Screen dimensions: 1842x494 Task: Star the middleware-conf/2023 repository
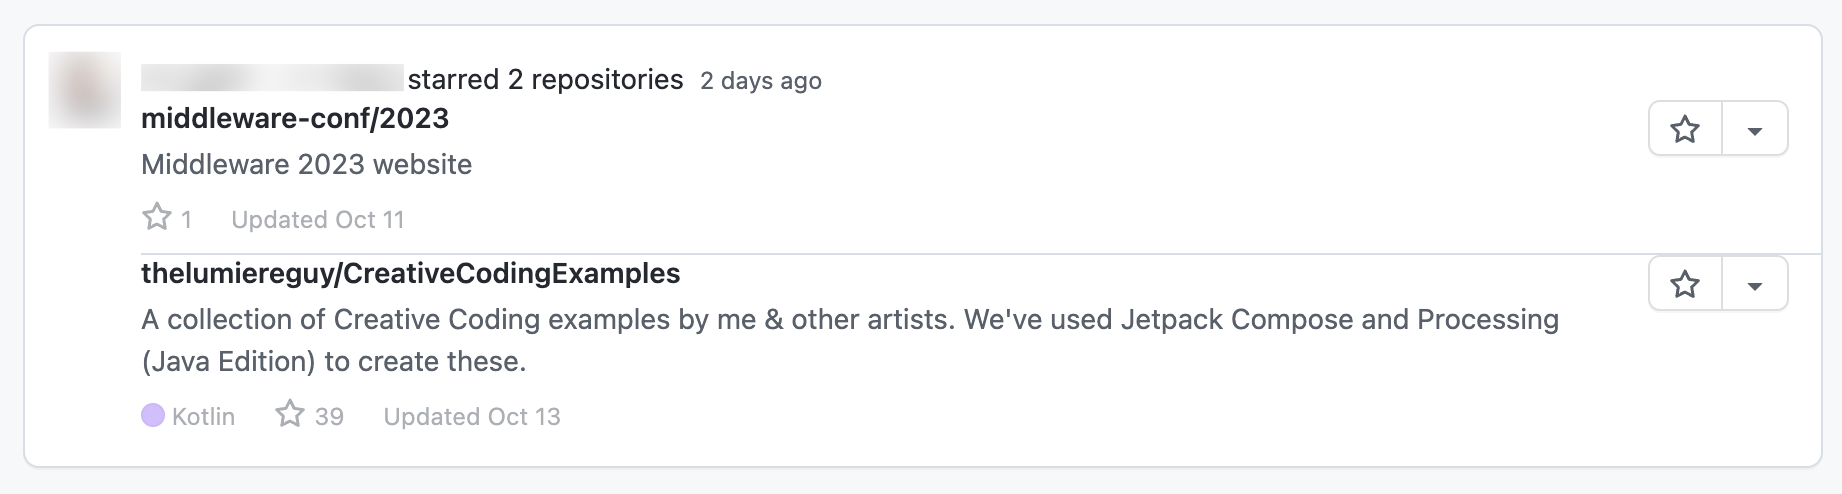click(1685, 129)
